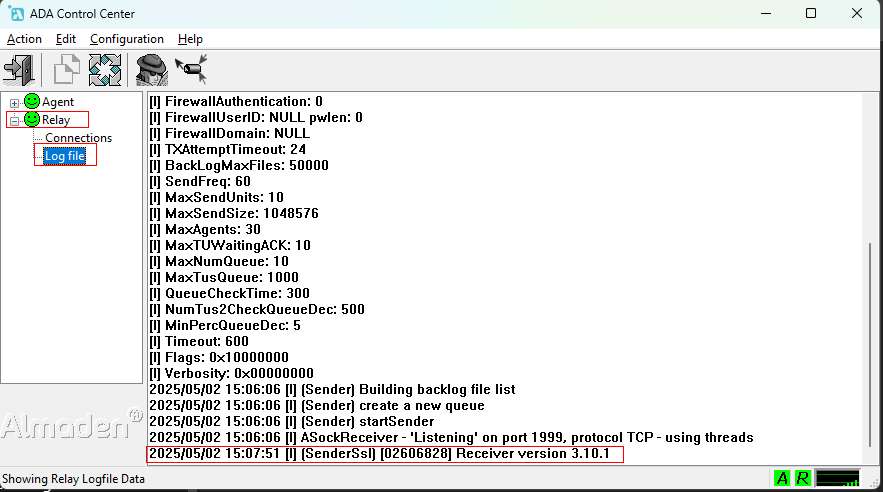Click the green smiley beside Relay

tap(32, 119)
